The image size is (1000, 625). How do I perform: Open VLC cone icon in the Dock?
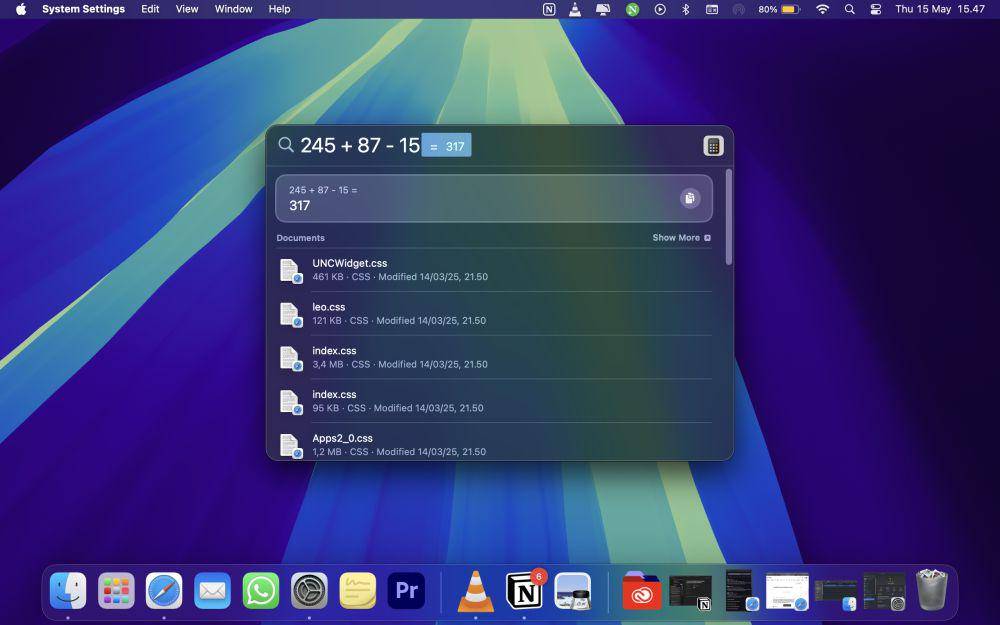pos(476,590)
